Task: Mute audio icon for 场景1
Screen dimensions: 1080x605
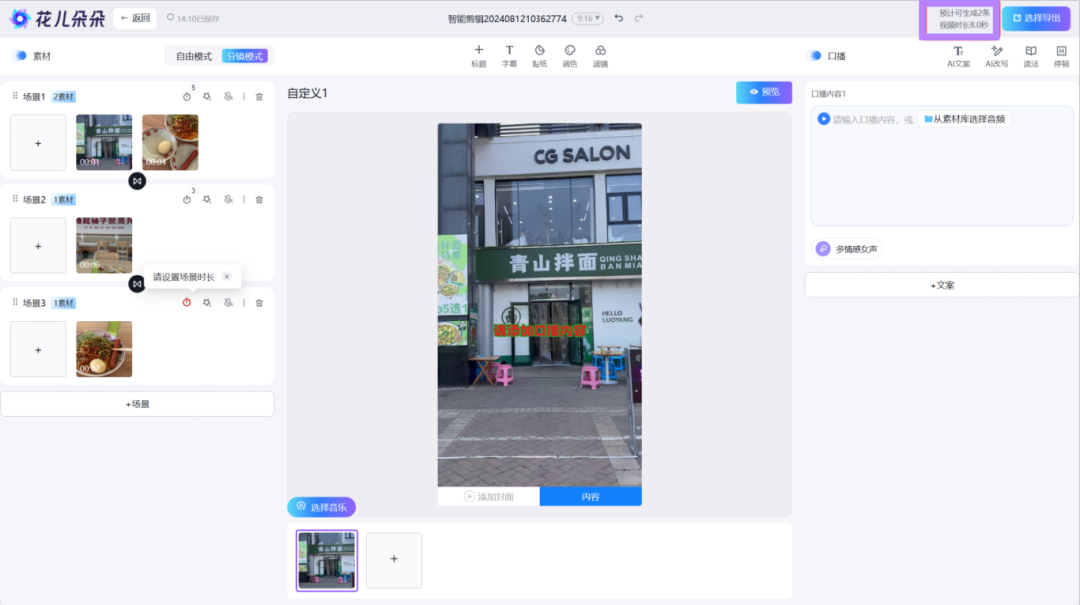Action: pyautogui.click(x=228, y=96)
